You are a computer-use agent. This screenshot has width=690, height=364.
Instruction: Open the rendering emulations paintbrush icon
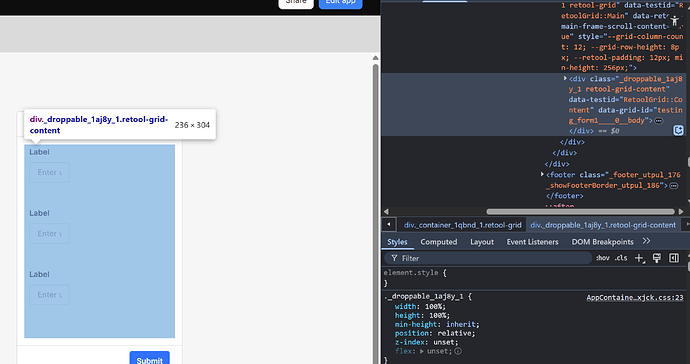point(657,258)
